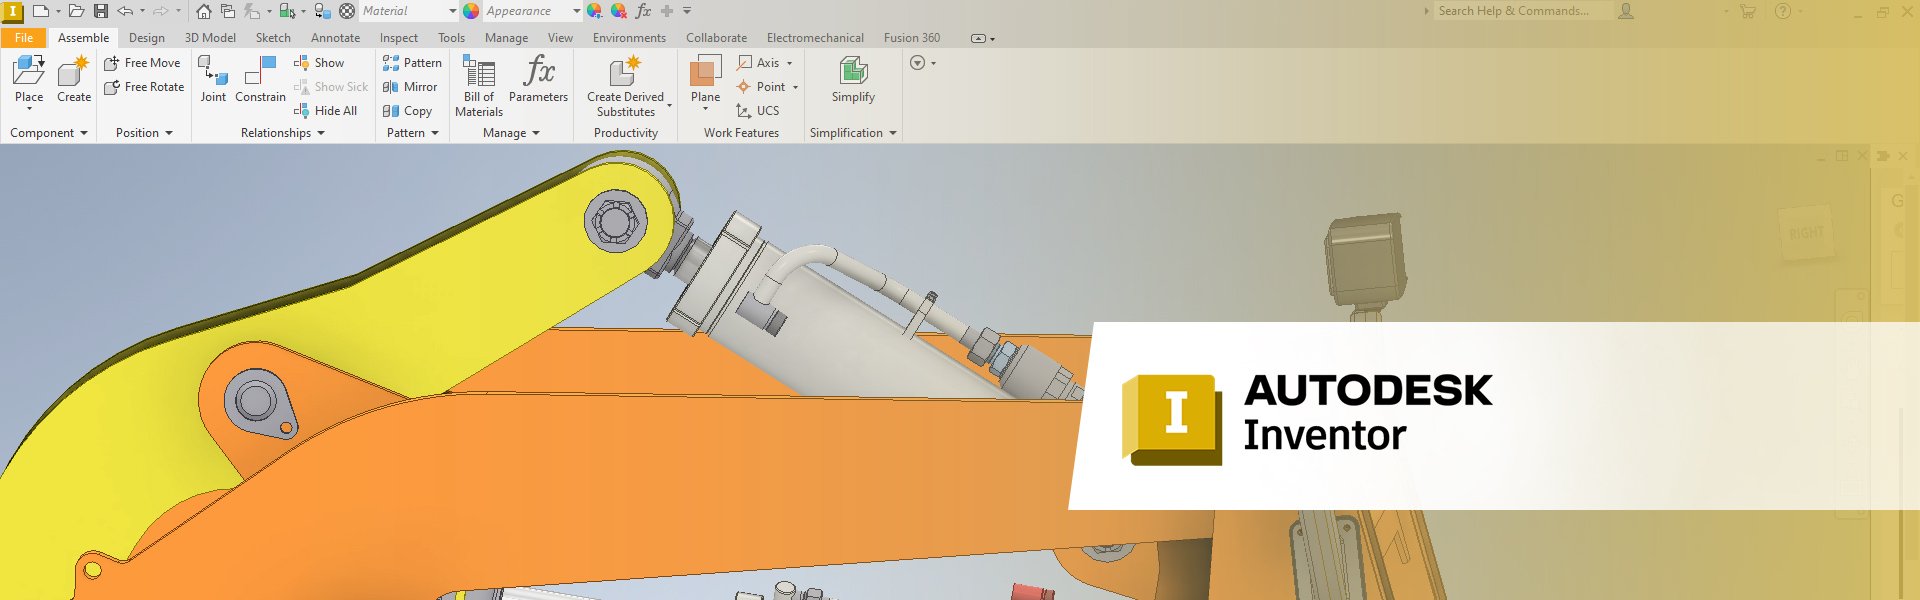Screen dimensions: 1920x600
Task: Click the Place component icon
Action: point(29,72)
